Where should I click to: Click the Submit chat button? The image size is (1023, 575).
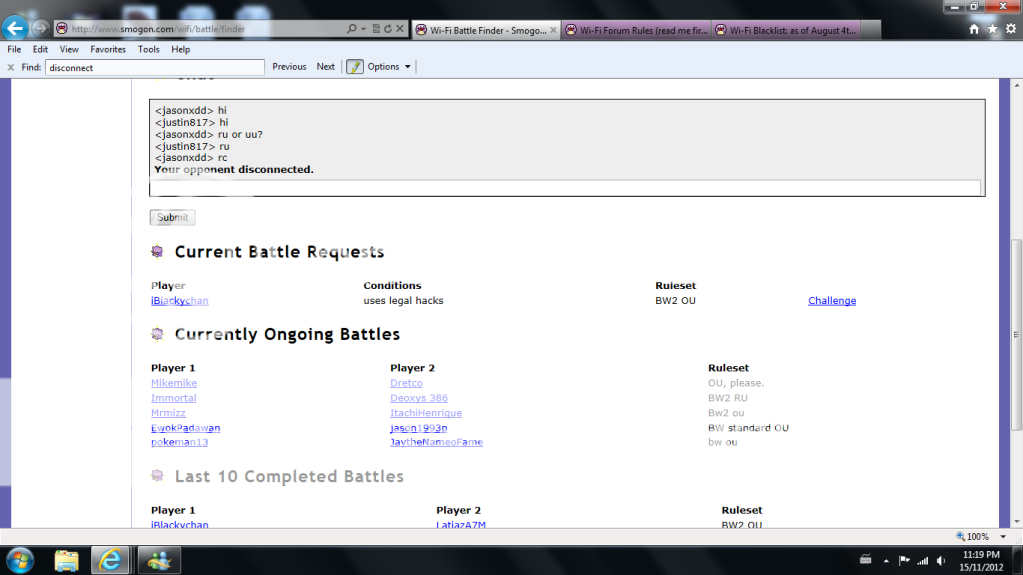point(172,217)
